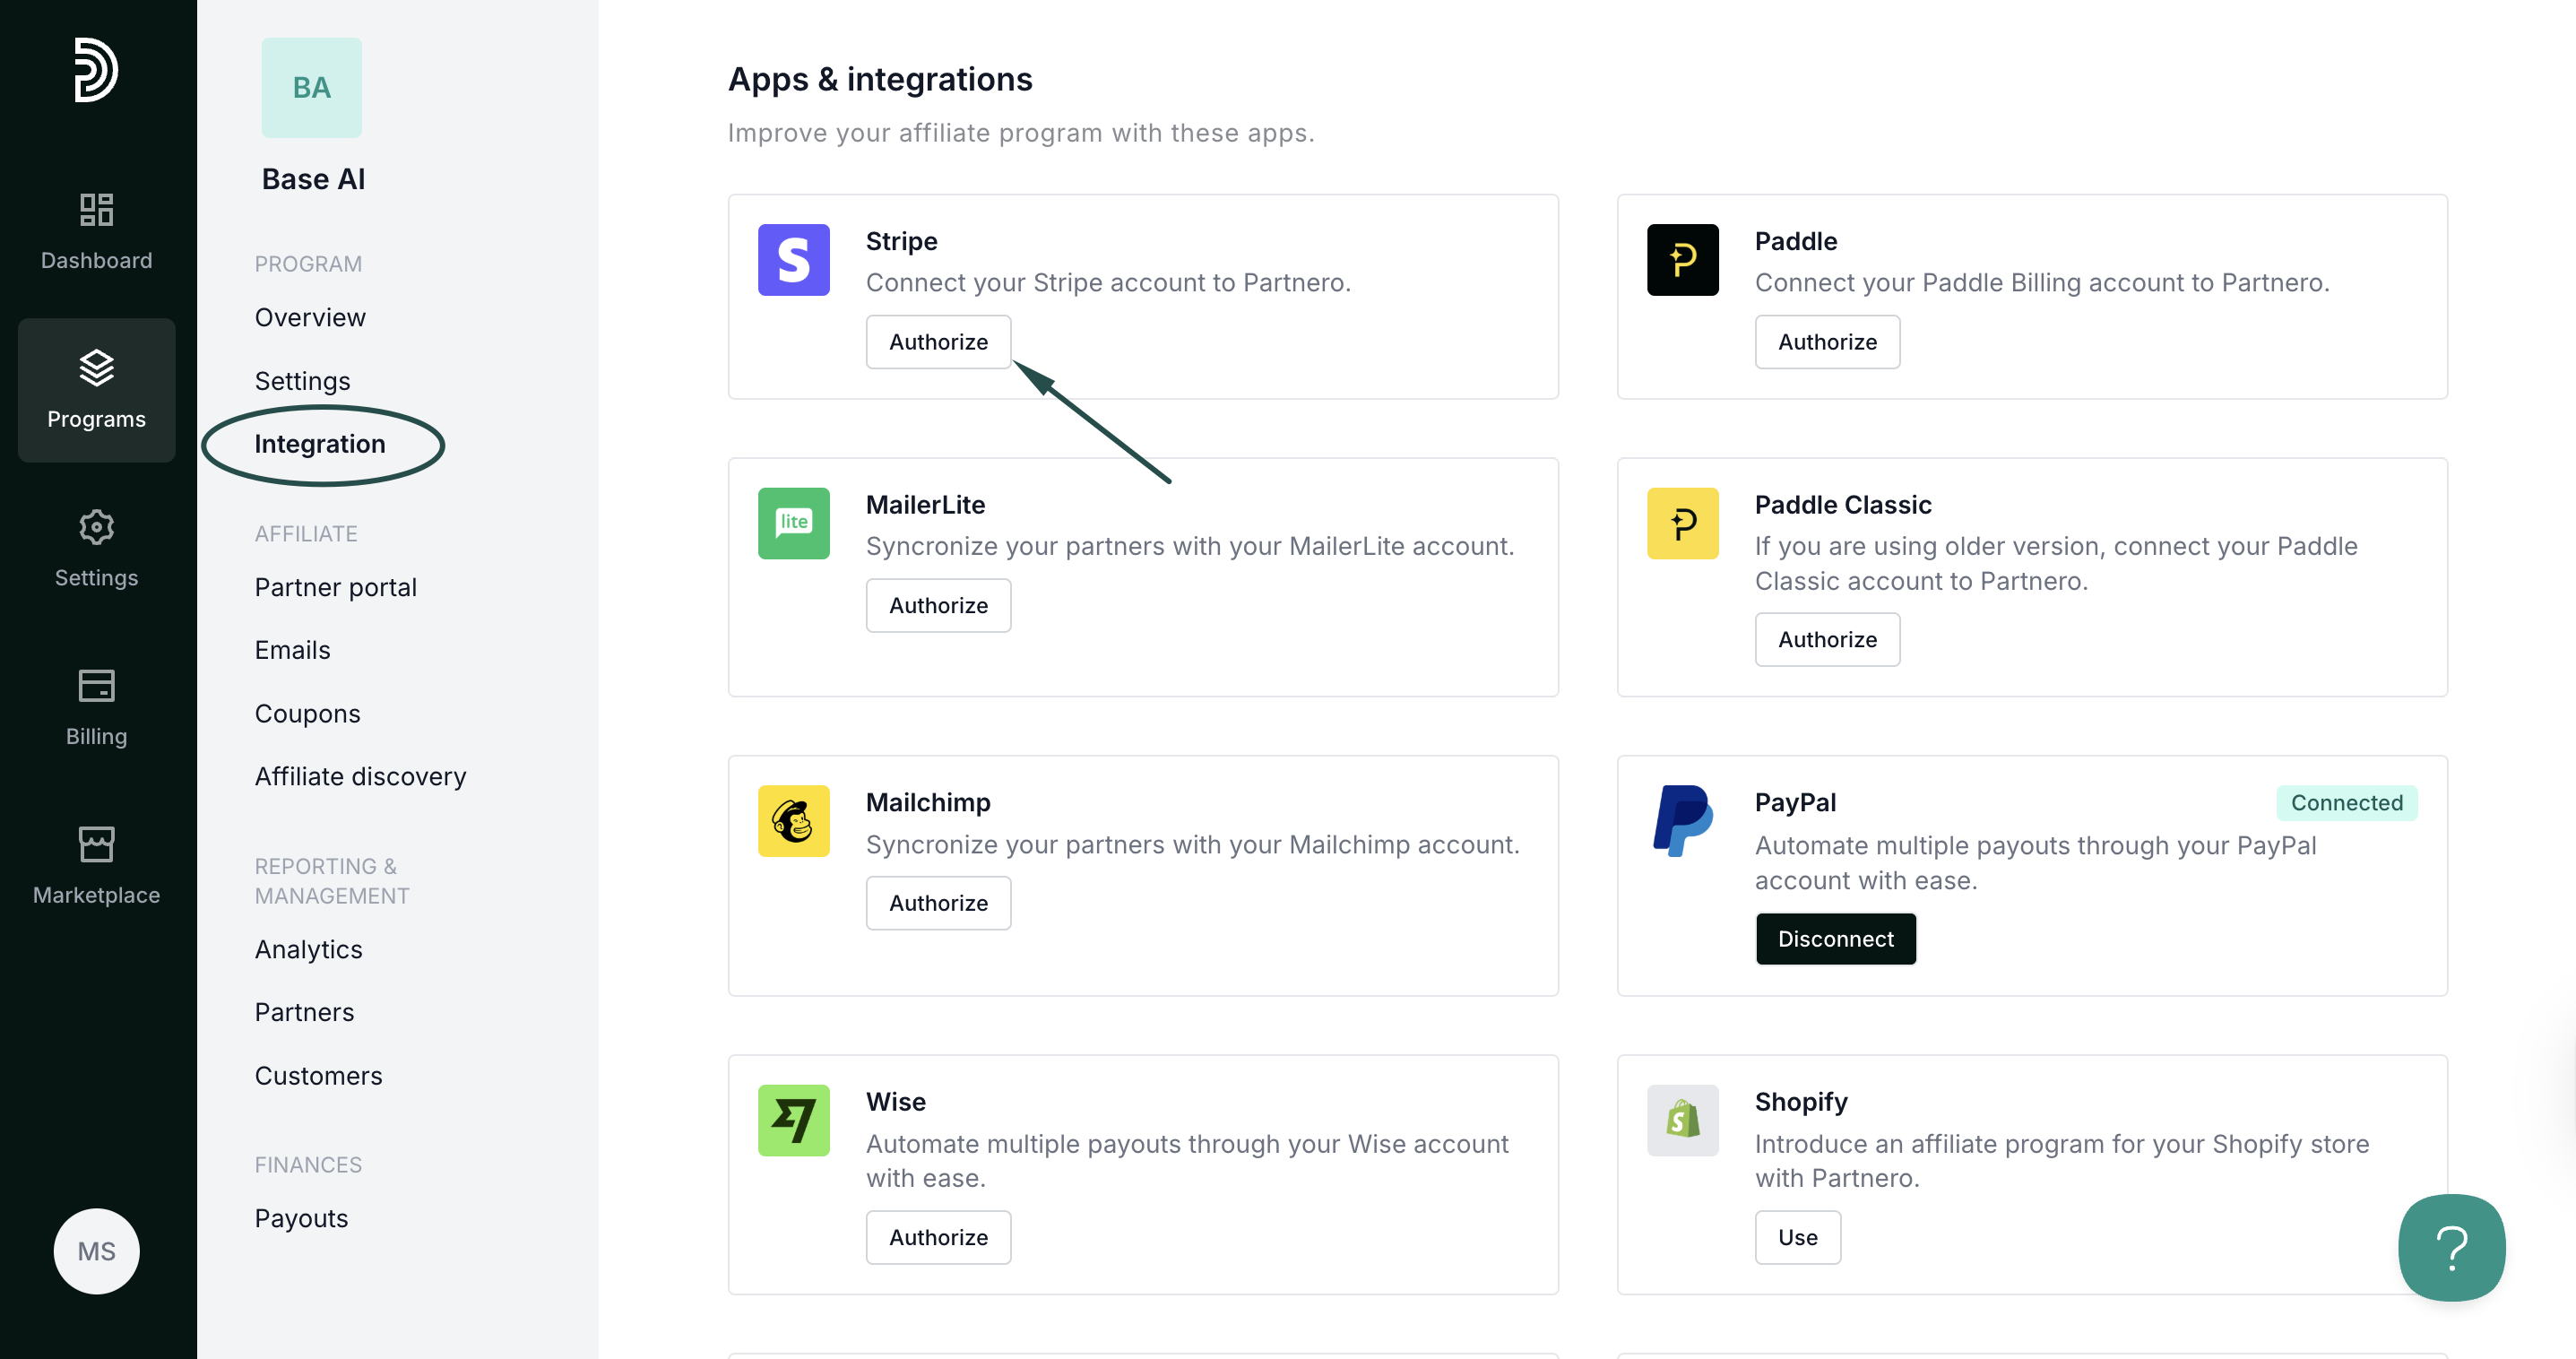
Task: View the Analytics page
Action: 308,949
